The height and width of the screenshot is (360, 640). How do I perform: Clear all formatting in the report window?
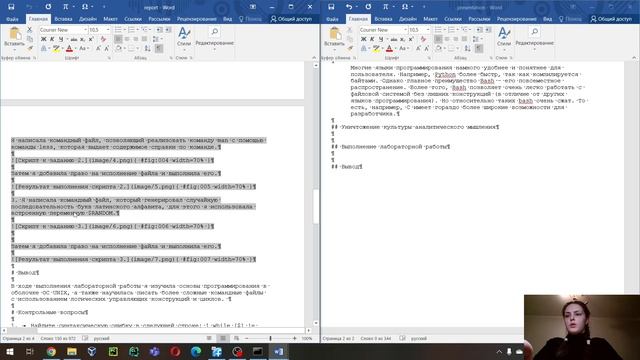pos(103,39)
